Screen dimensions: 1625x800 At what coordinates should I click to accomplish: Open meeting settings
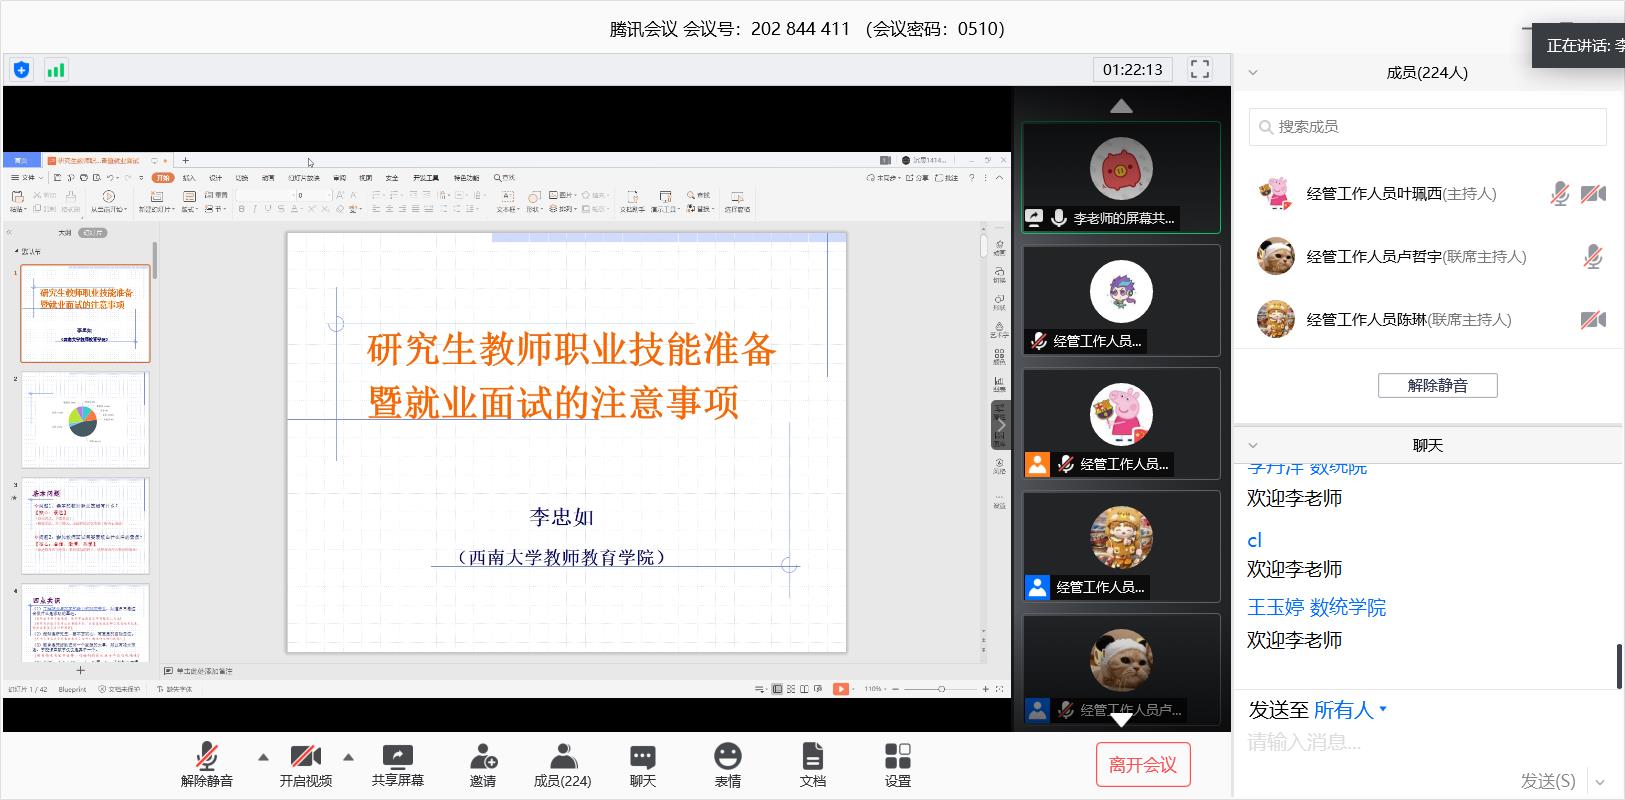point(897,765)
